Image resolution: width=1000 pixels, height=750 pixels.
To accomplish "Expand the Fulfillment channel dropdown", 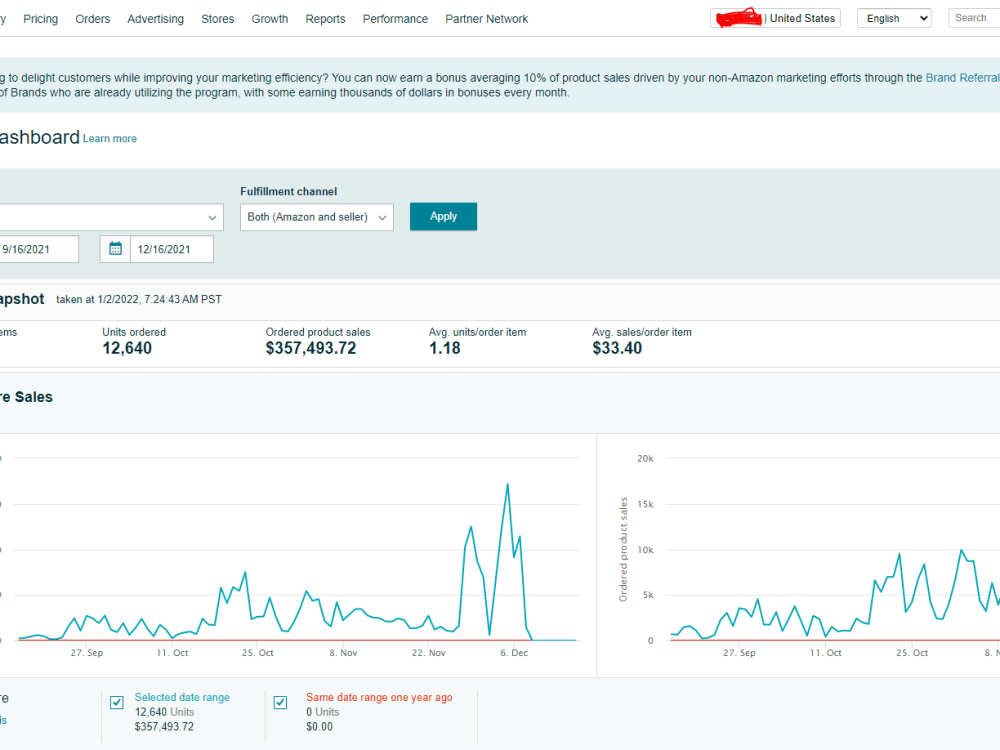I will [x=317, y=217].
